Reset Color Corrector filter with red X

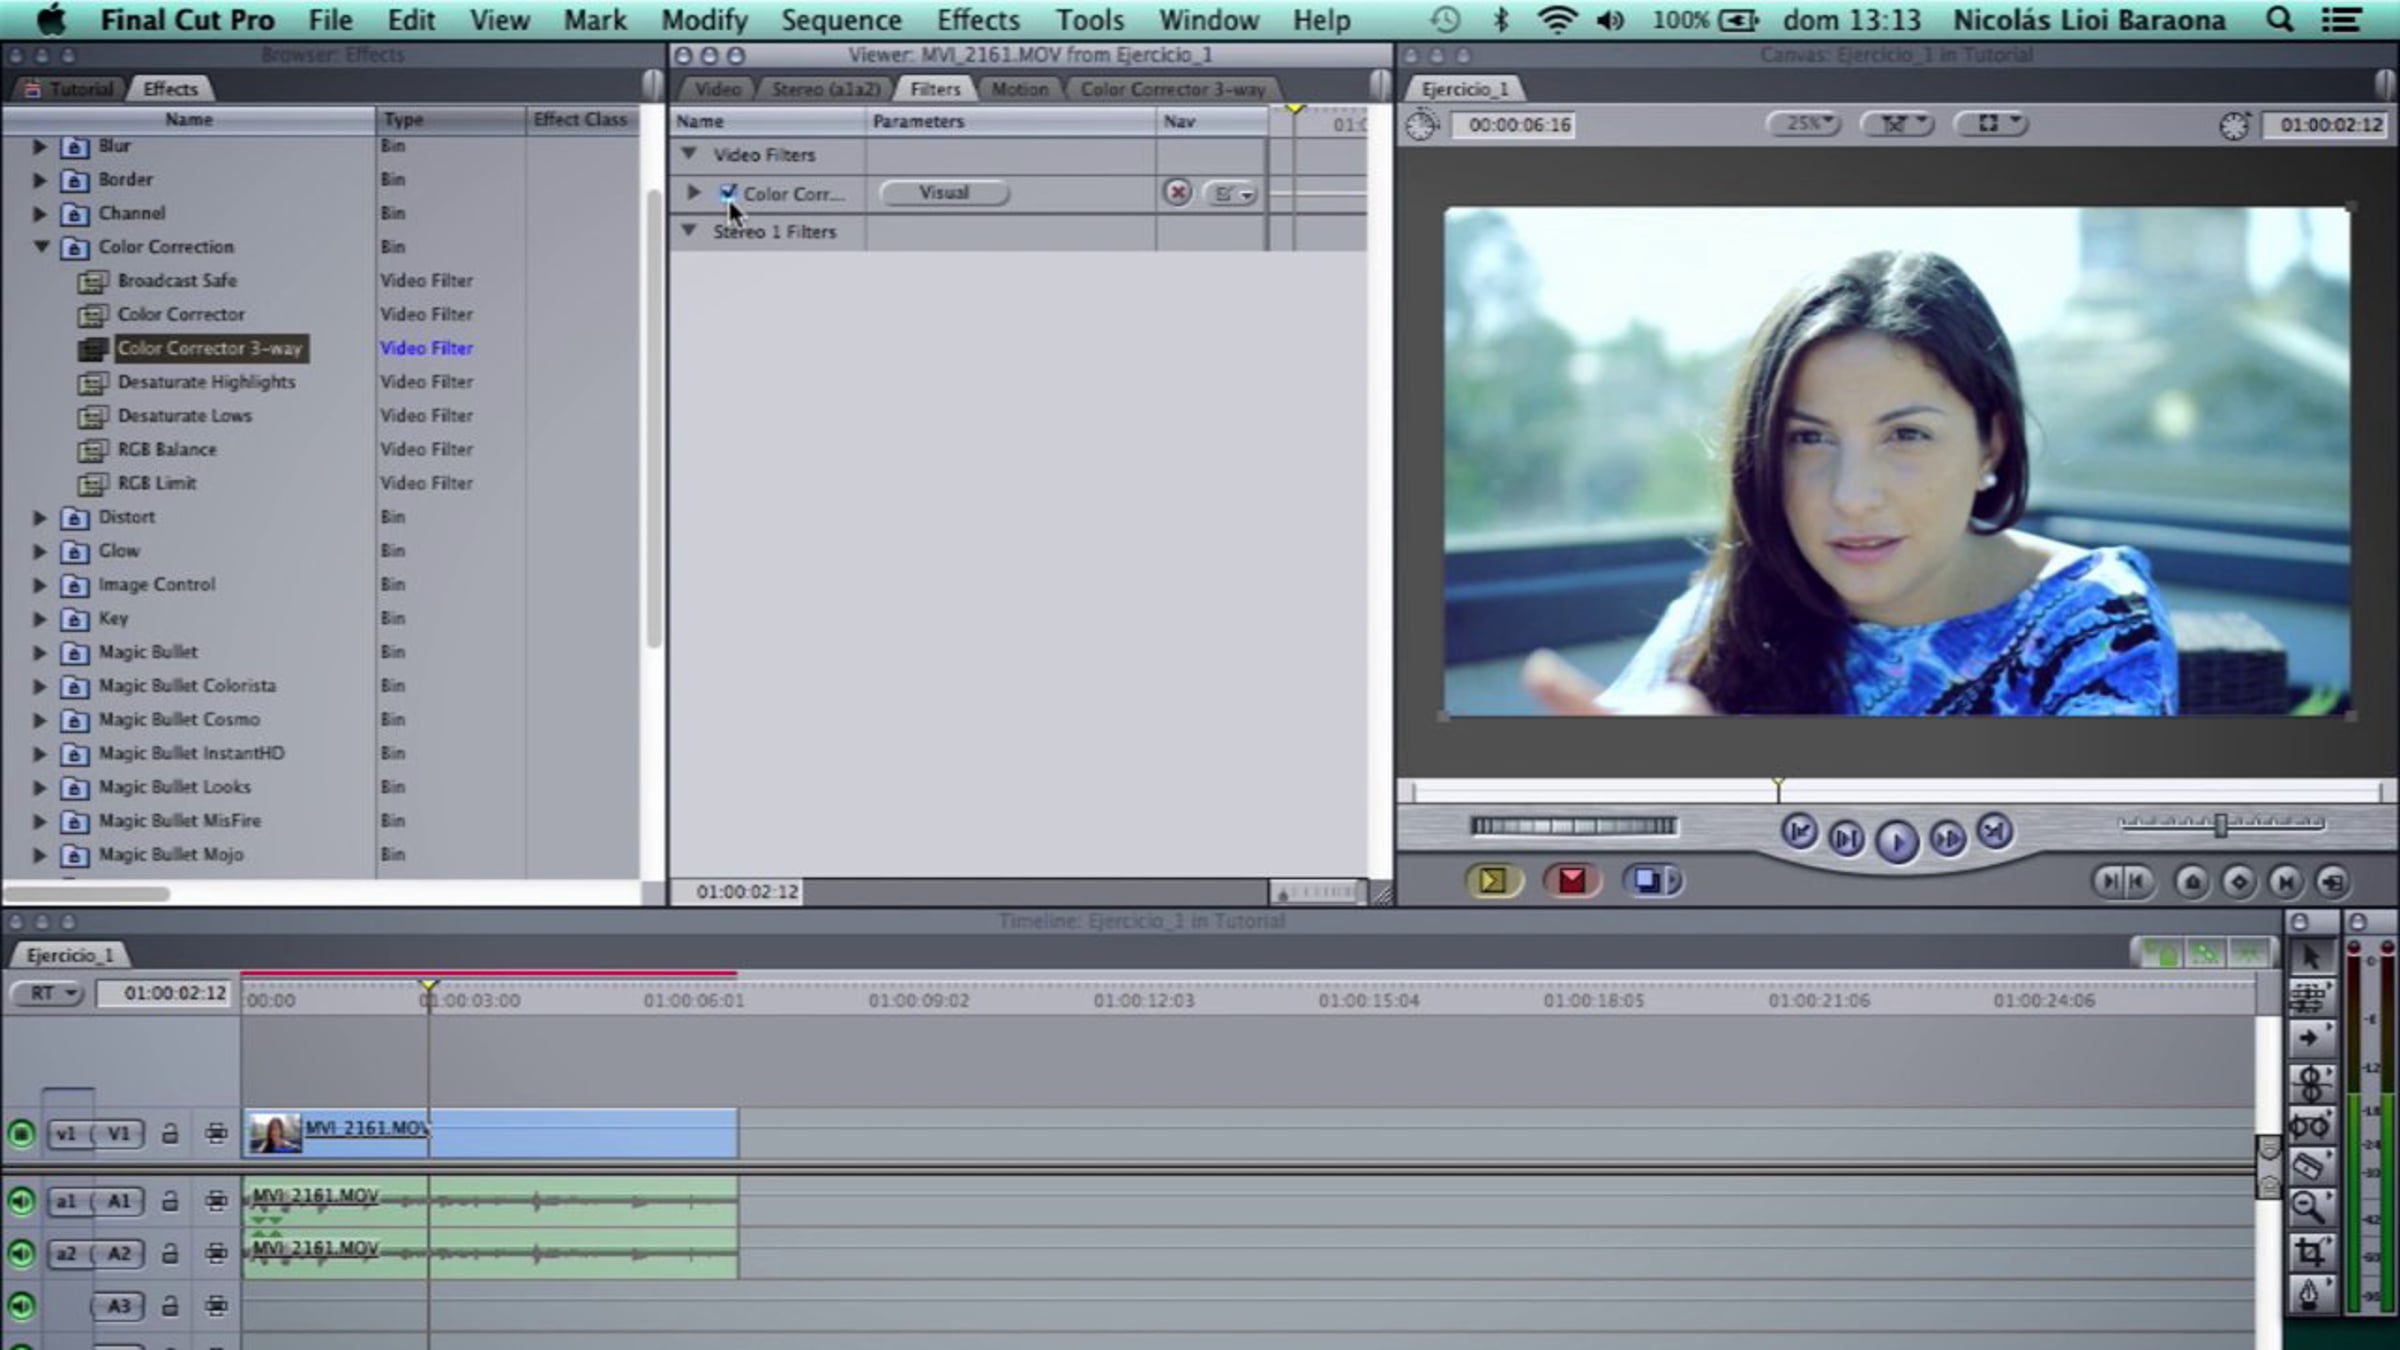pos(1177,193)
